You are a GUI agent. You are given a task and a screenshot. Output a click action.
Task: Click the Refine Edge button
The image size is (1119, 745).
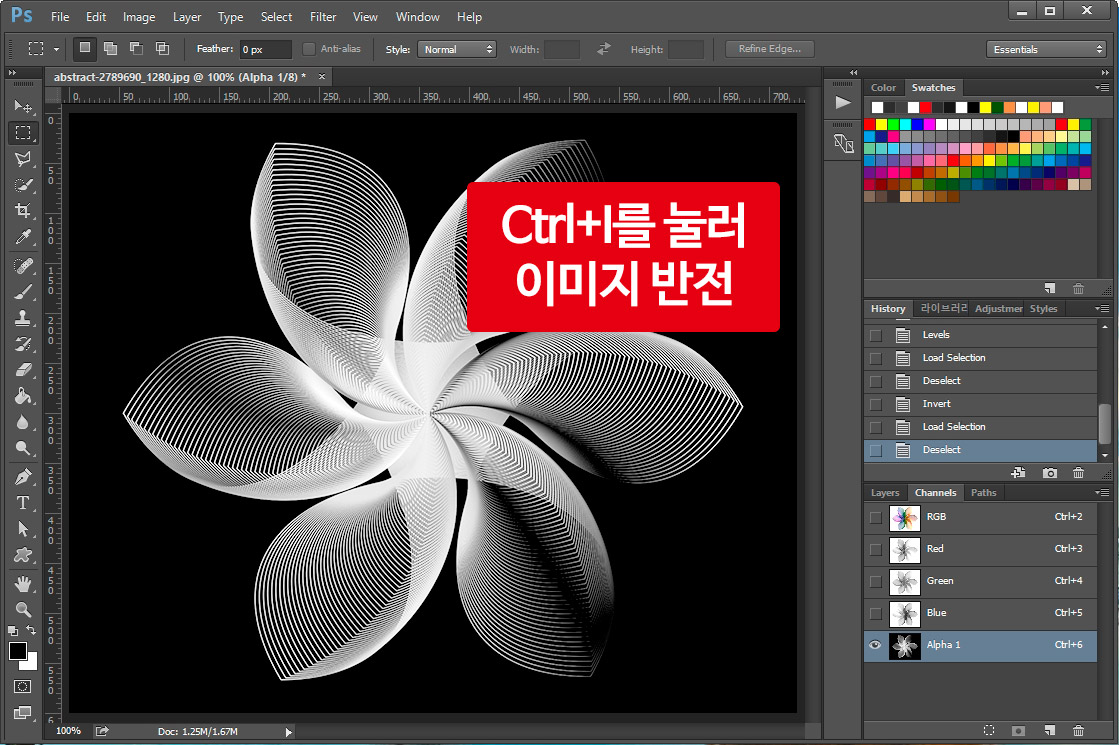[769, 48]
